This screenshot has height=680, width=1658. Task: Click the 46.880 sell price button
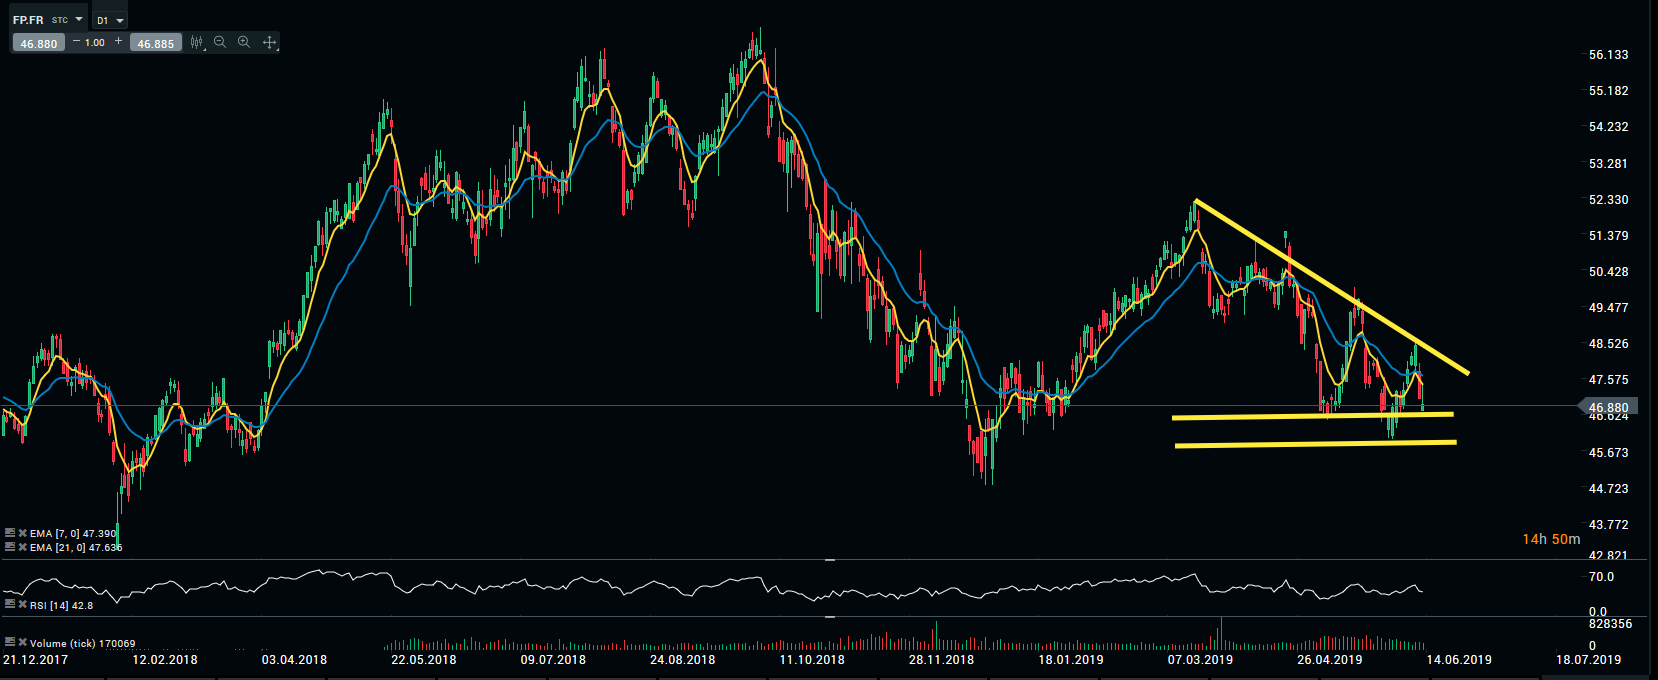(39, 43)
